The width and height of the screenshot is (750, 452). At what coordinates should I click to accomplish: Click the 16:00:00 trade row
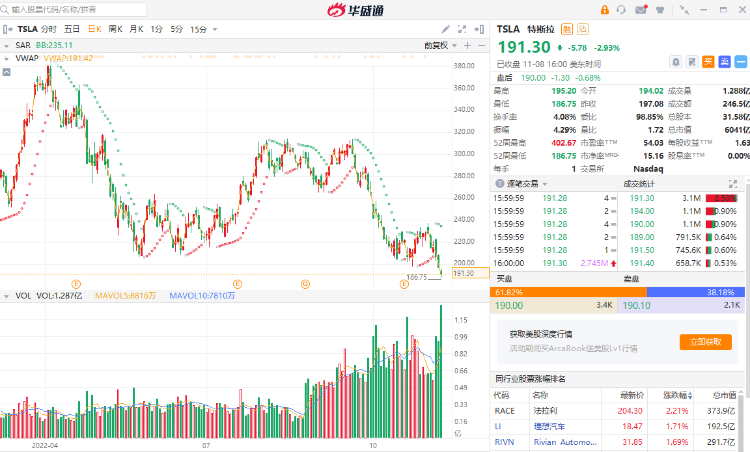[x=555, y=263]
